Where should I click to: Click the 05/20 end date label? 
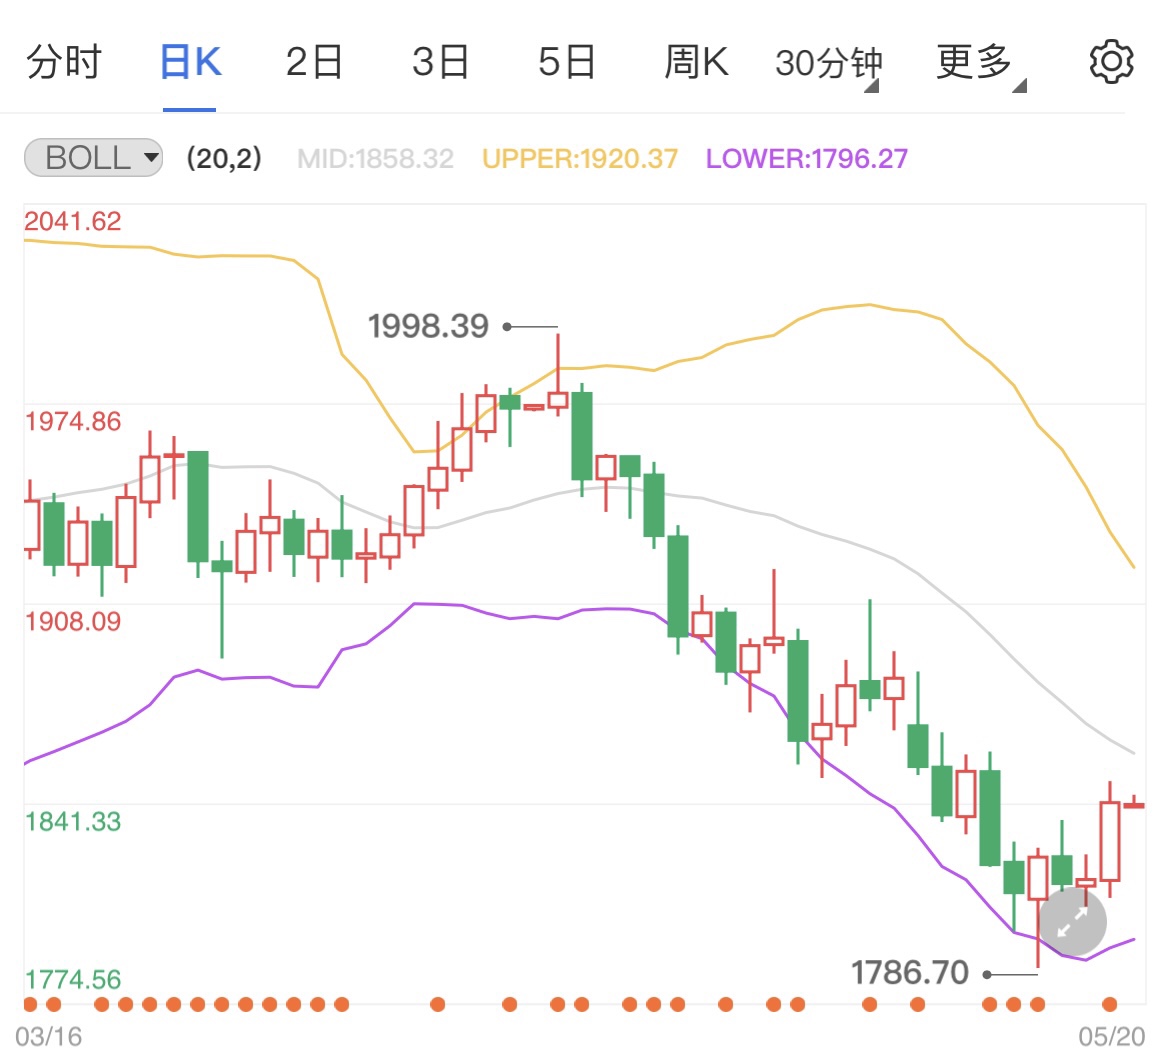(1111, 1036)
